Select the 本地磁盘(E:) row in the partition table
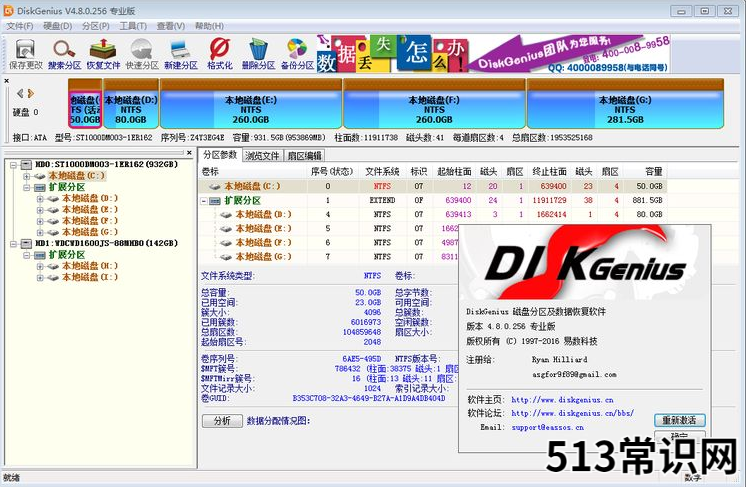The image size is (747, 487). pyautogui.click(x=329, y=229)
